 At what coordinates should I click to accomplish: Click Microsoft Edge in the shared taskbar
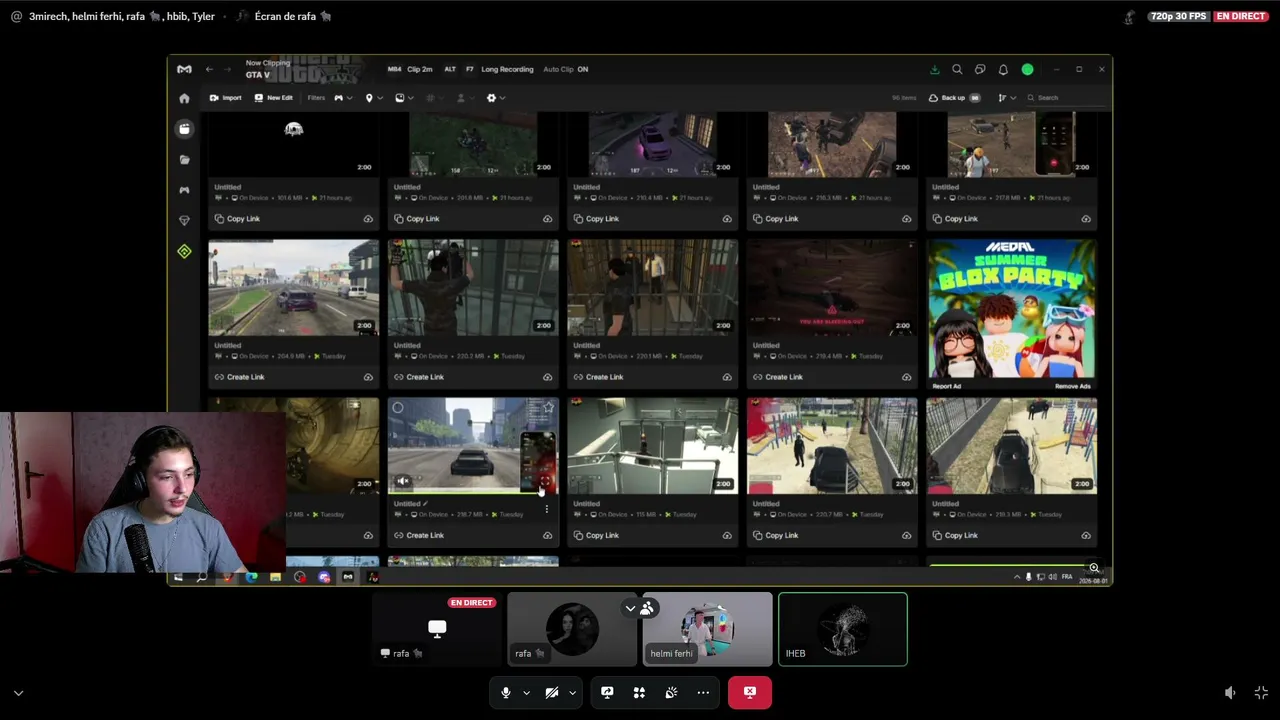[251, 577]
